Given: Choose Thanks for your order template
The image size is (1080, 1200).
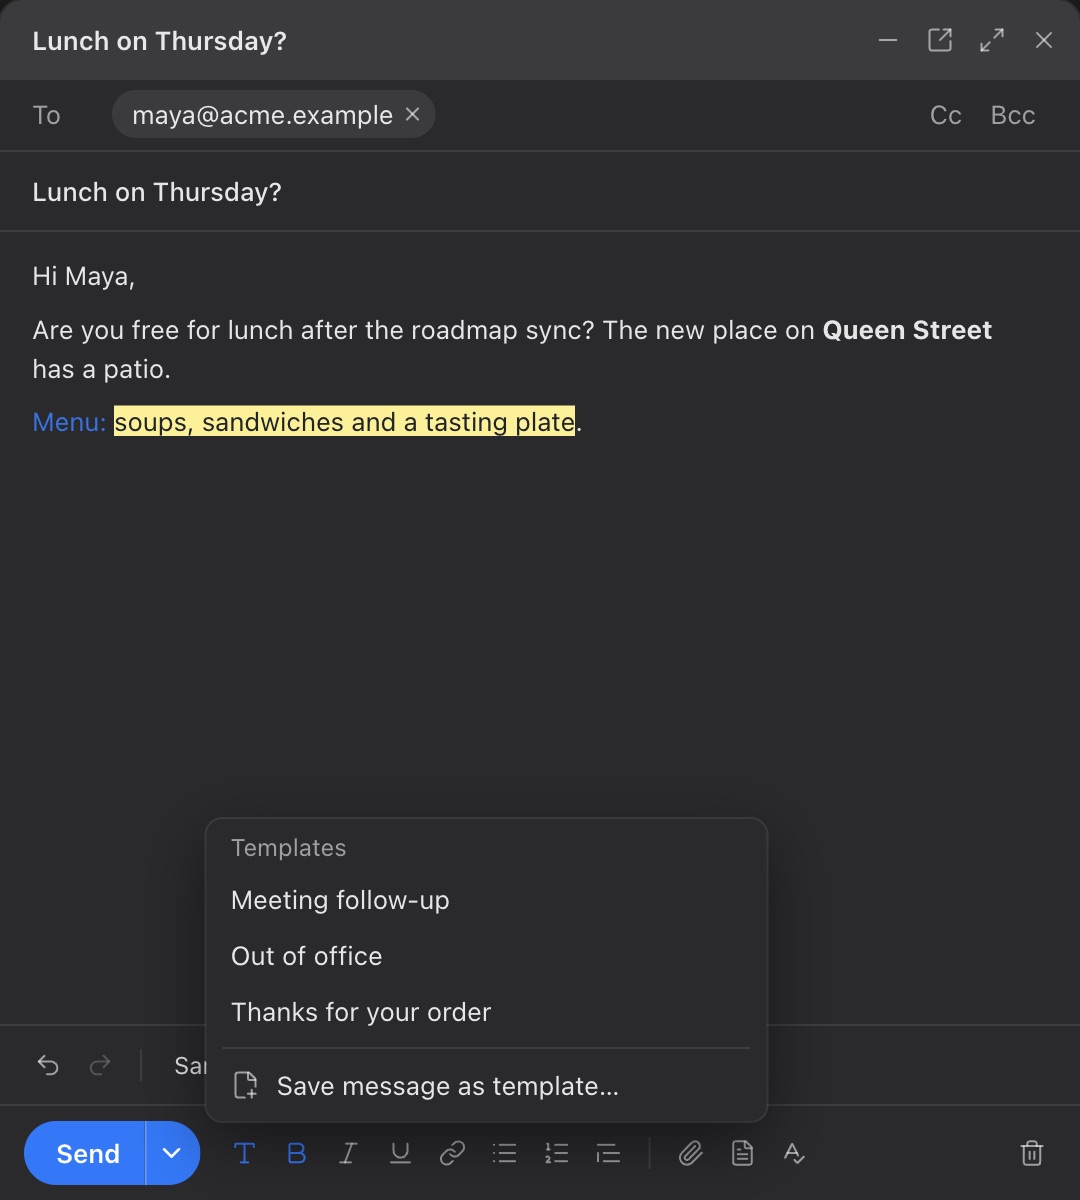Looking at the screenshot, I should tap(486, 1012).
